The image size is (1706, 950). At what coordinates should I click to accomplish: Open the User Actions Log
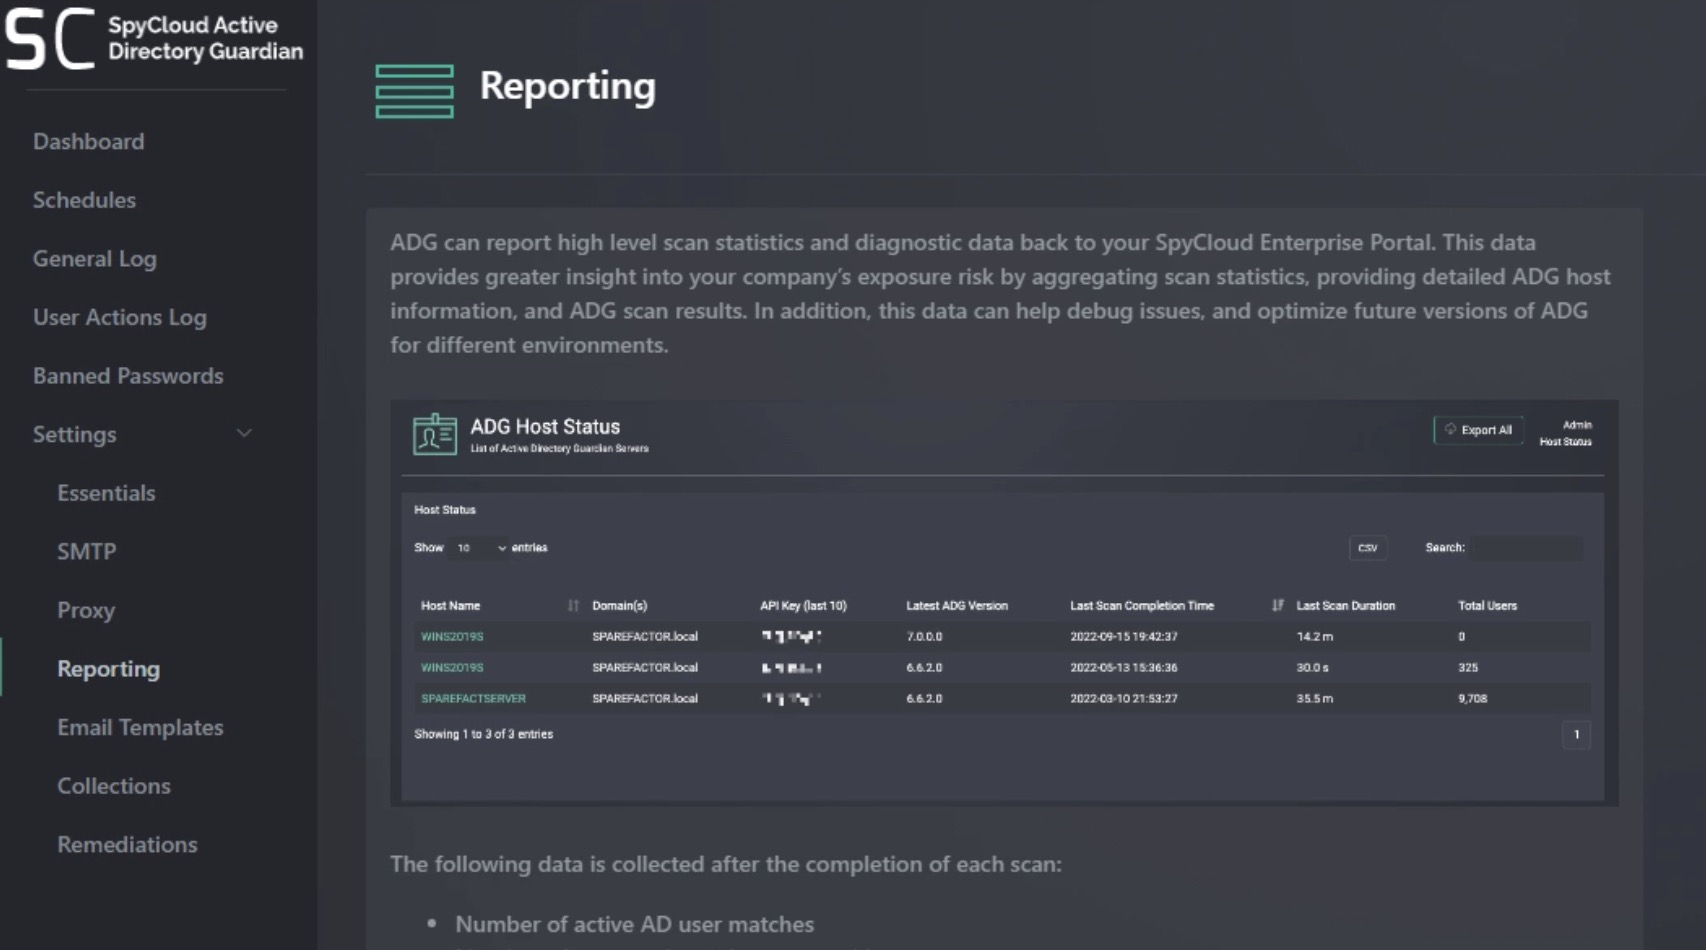point(119,317)
